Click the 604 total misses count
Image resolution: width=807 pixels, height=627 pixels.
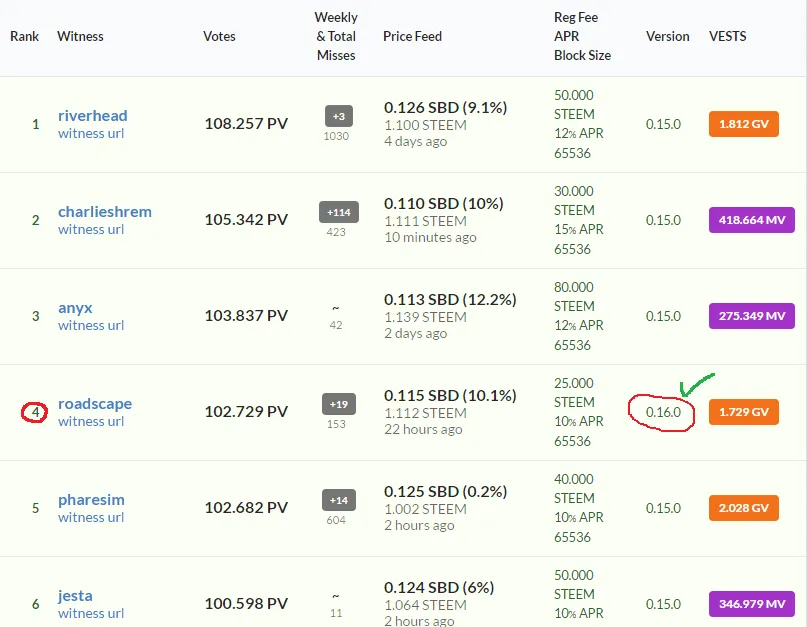pyautogui.click(x=336, y=520)
